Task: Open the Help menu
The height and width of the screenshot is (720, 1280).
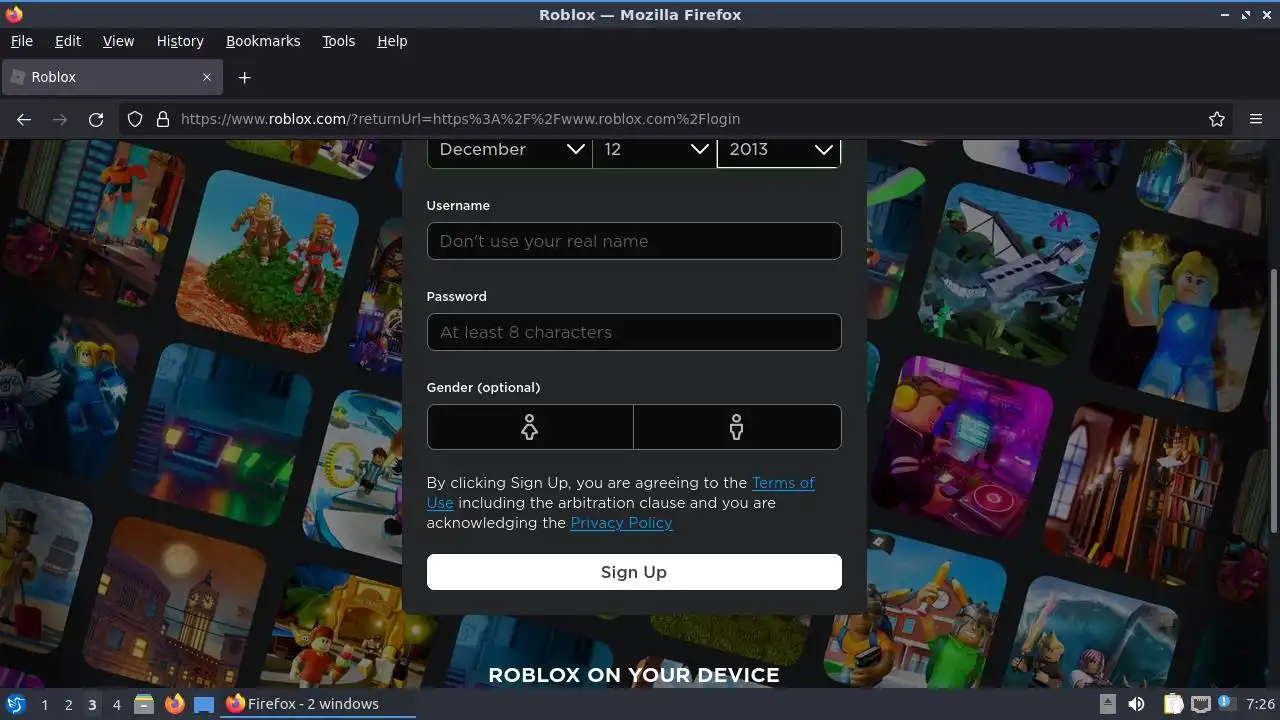Action: (x=392, y=41)
